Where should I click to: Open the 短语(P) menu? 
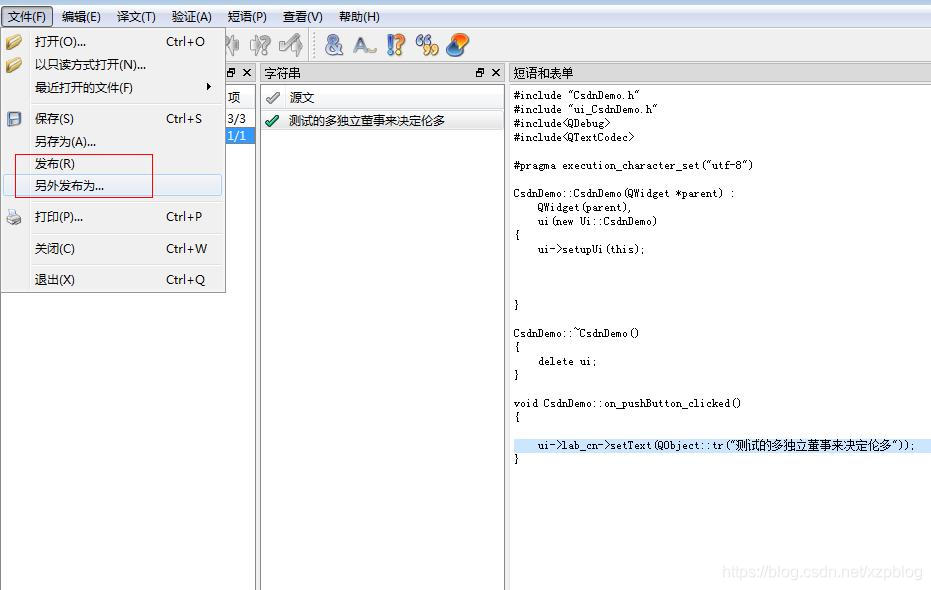(247, 17)
